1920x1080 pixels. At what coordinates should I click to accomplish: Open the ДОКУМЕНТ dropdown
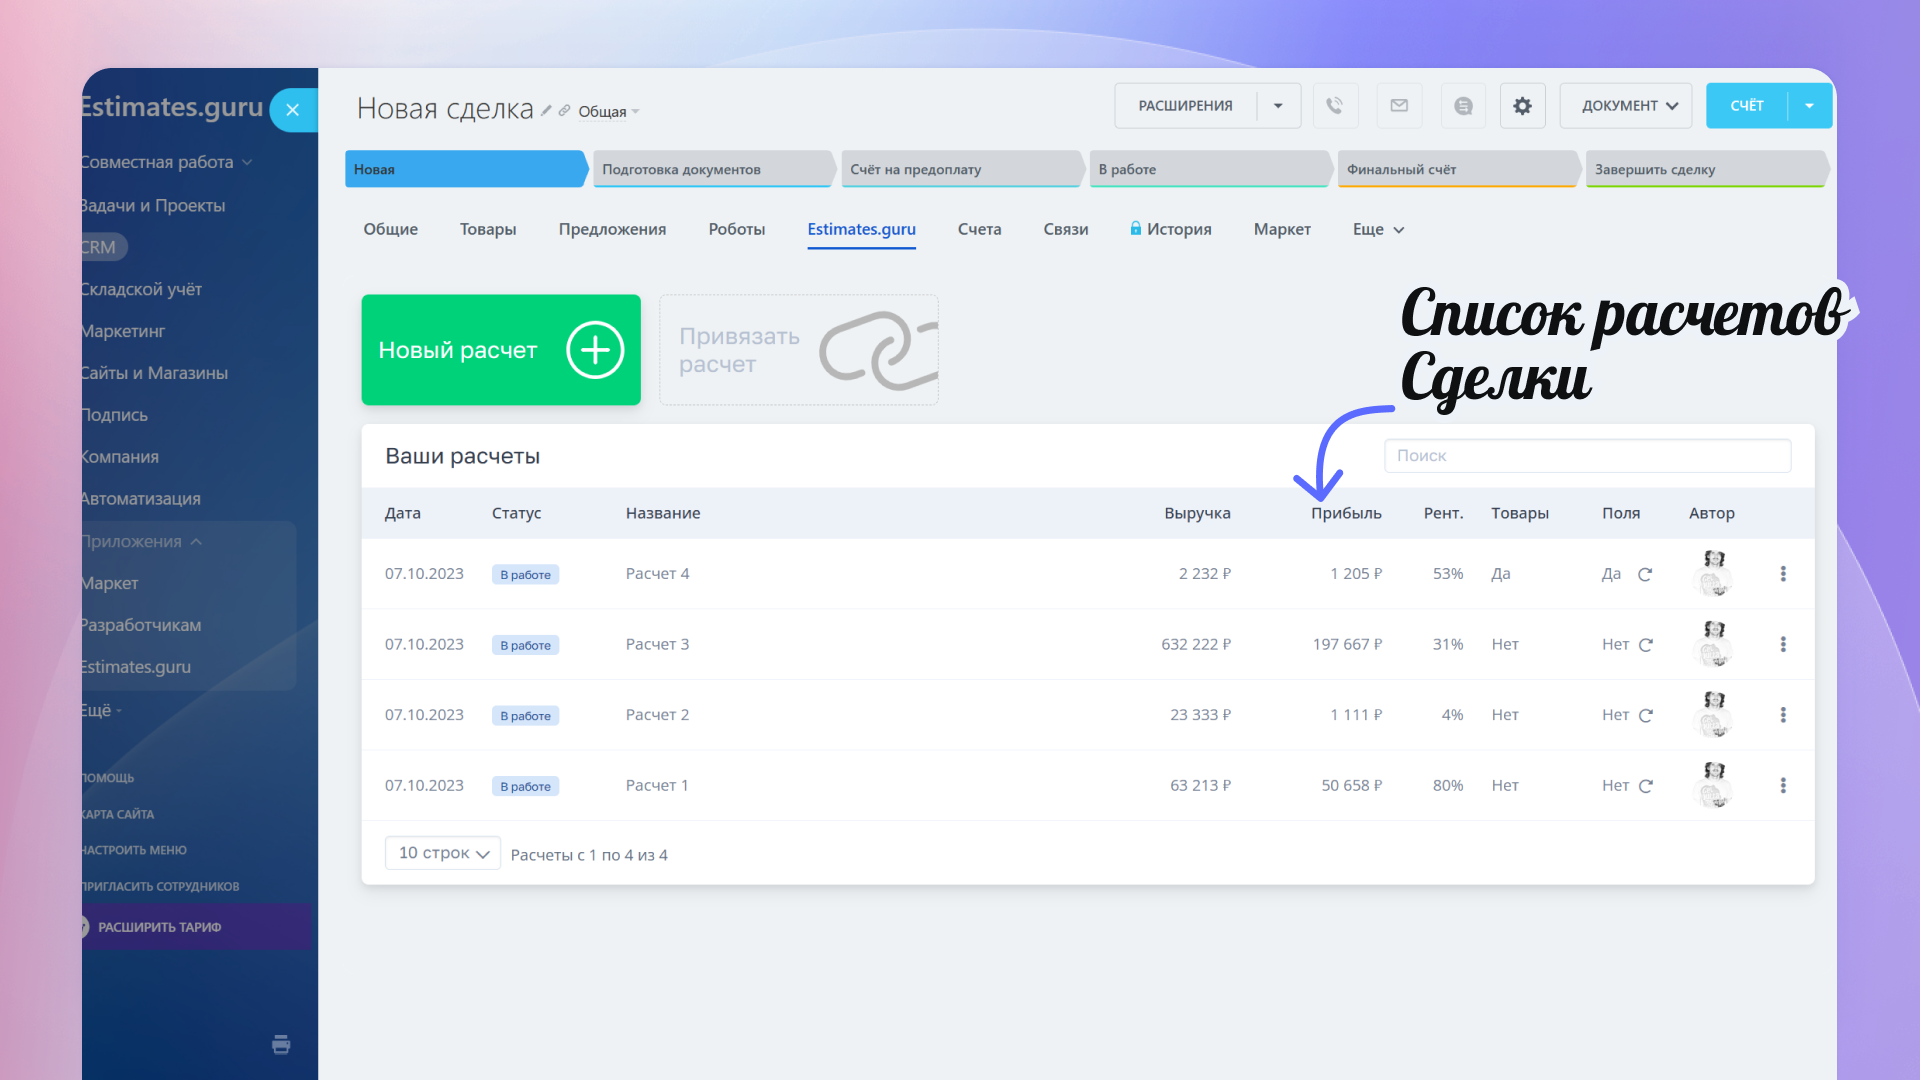[1627, 106]
